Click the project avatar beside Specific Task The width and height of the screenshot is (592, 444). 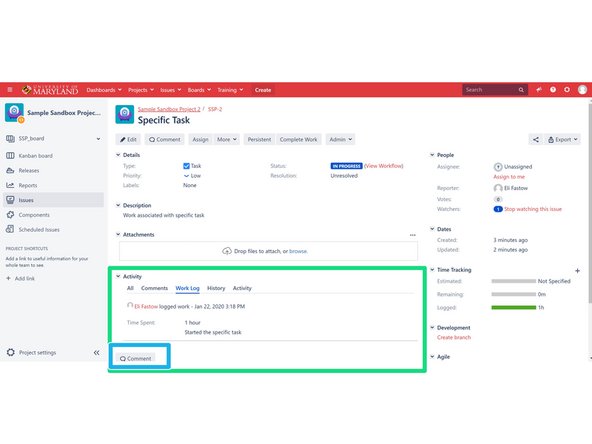[125, 114]
